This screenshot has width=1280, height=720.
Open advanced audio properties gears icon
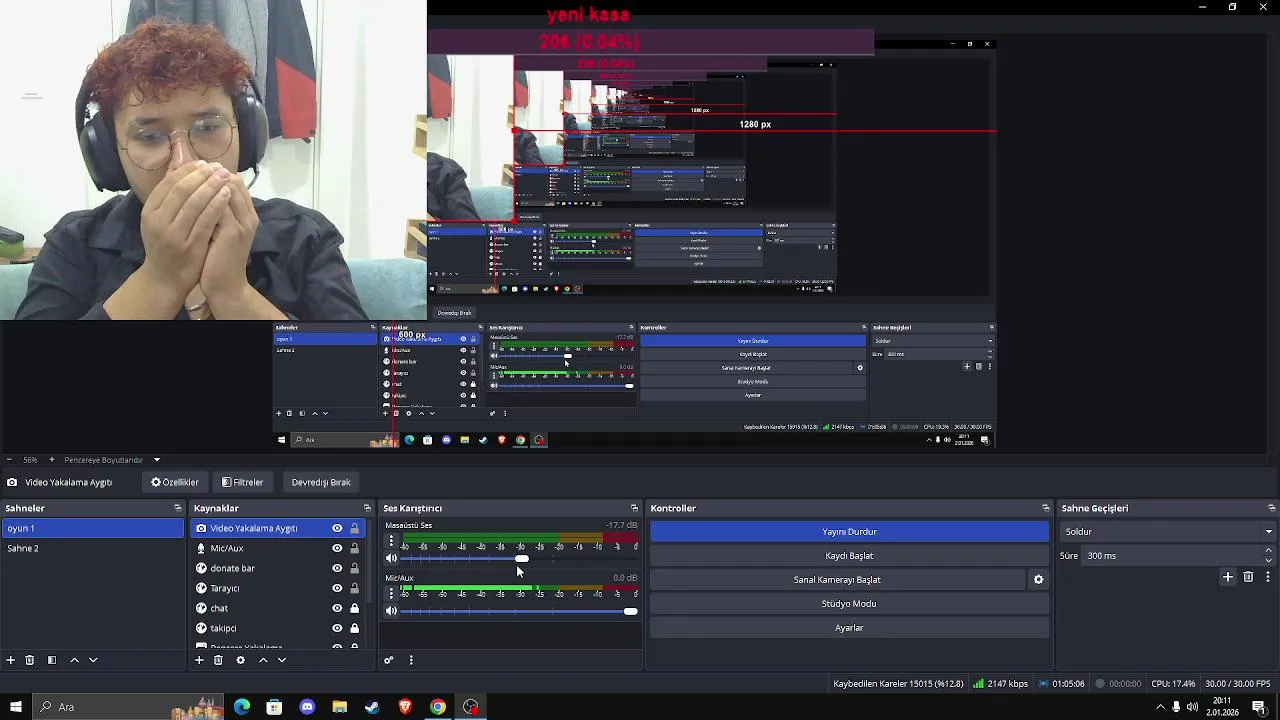coord(389,660)
